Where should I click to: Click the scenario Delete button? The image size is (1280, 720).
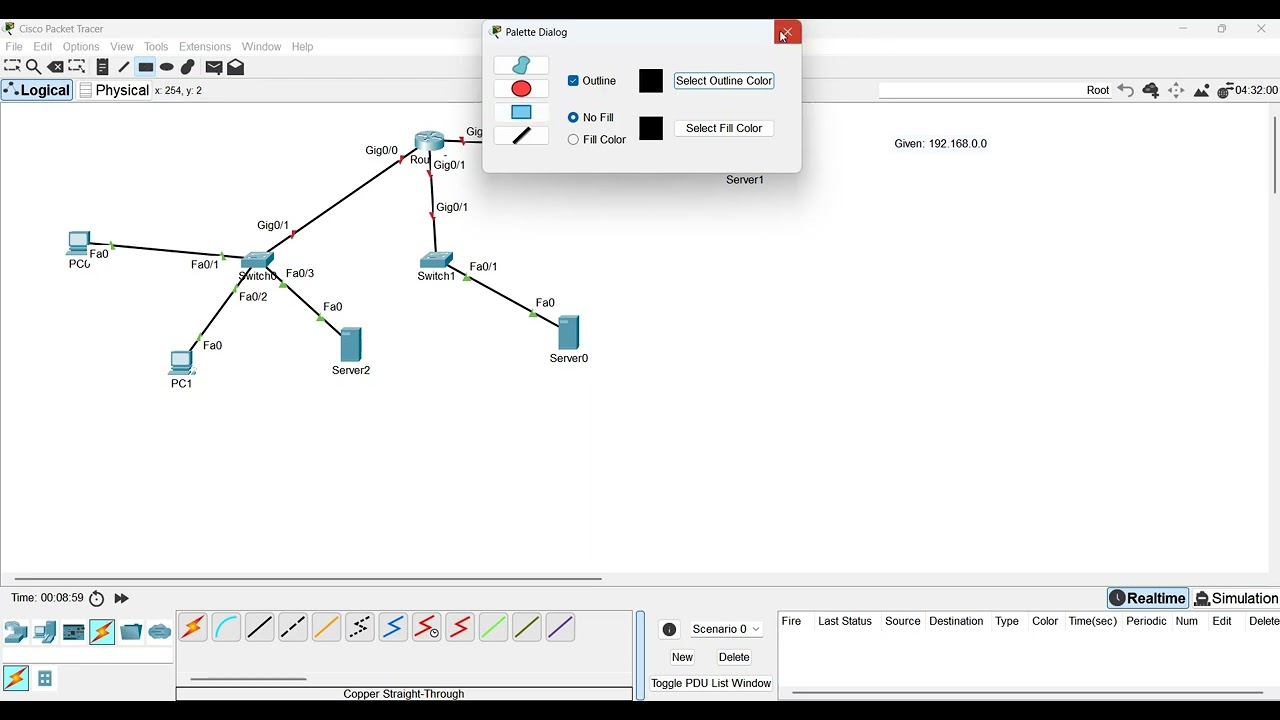pyautogui.click(x=734, y=658)
